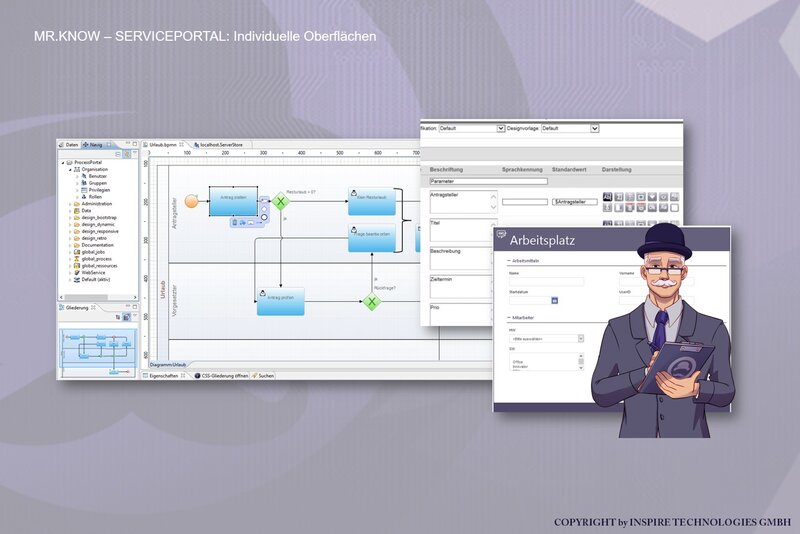Click CSS-Gliederung öffnen
The height and width of the screenshot is (534, 800).
[x=220, y=376]
